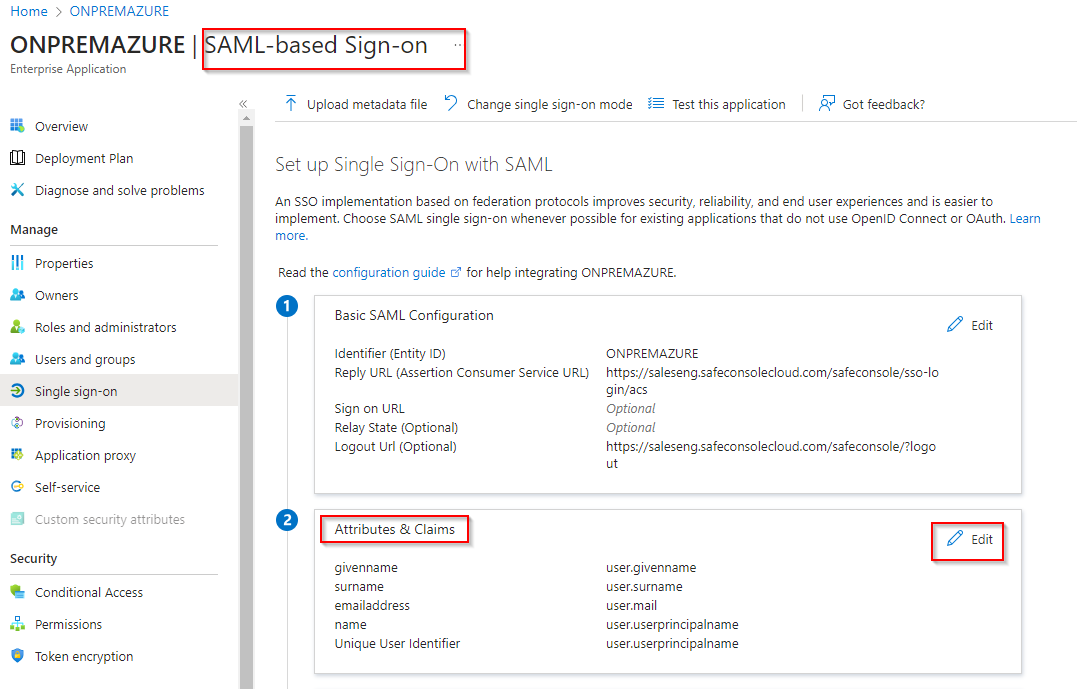
Task: Click the pencil icon in Basic SAML Configuration
Action: click(x=955, y=324)
